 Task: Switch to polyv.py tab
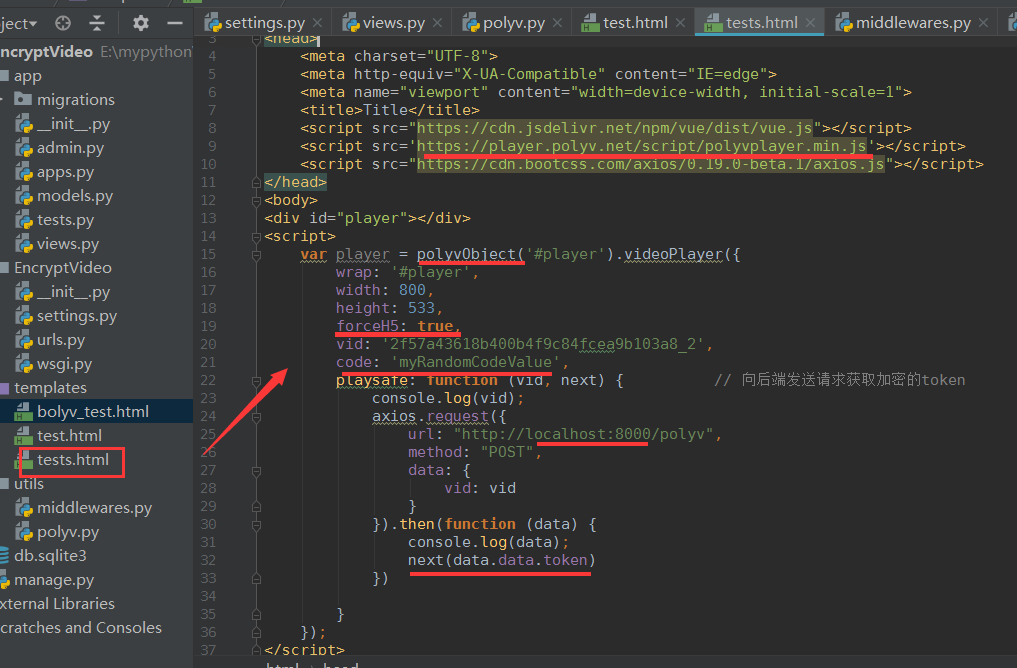[513, 23]
